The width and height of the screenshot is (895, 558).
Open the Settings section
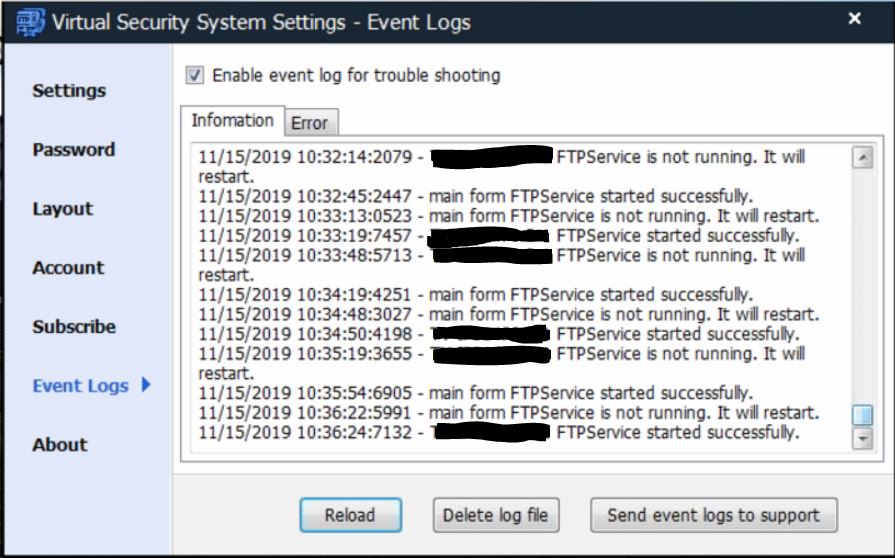69,91
